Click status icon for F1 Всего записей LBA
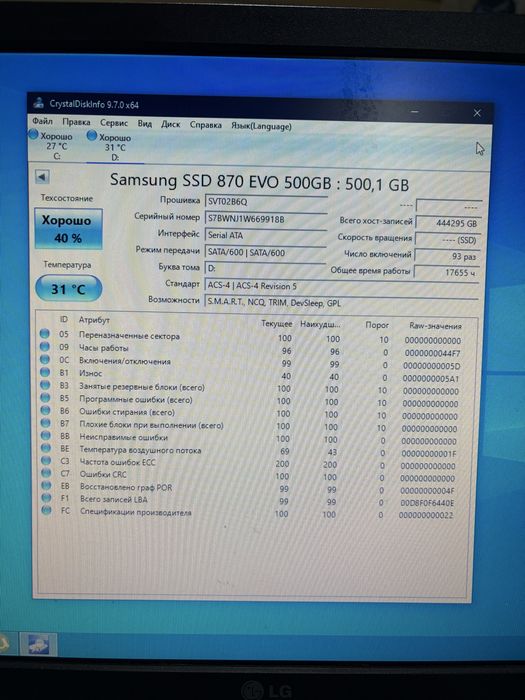The height and width of the screenshot is (700, 525). coord(46,497)
